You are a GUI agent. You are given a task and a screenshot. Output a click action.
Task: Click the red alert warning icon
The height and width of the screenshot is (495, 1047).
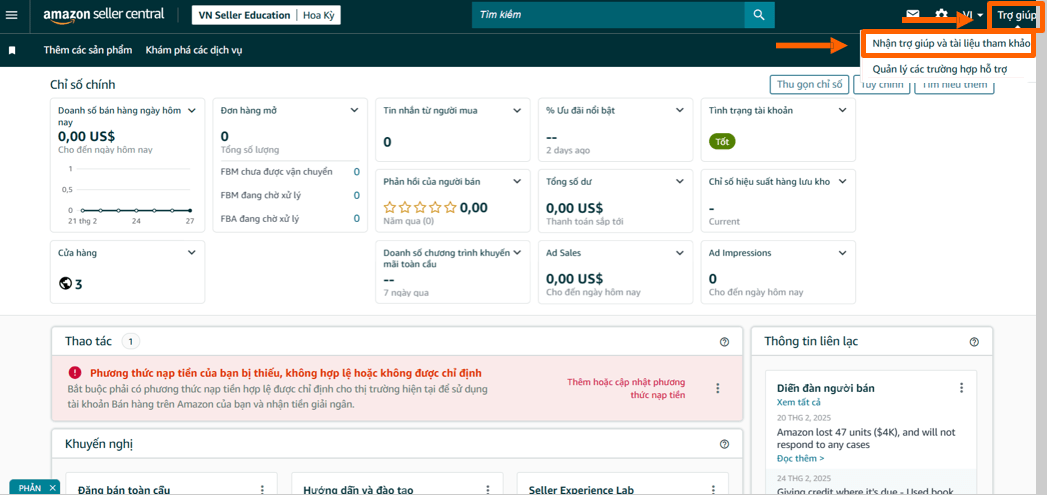tap(75, 373)
